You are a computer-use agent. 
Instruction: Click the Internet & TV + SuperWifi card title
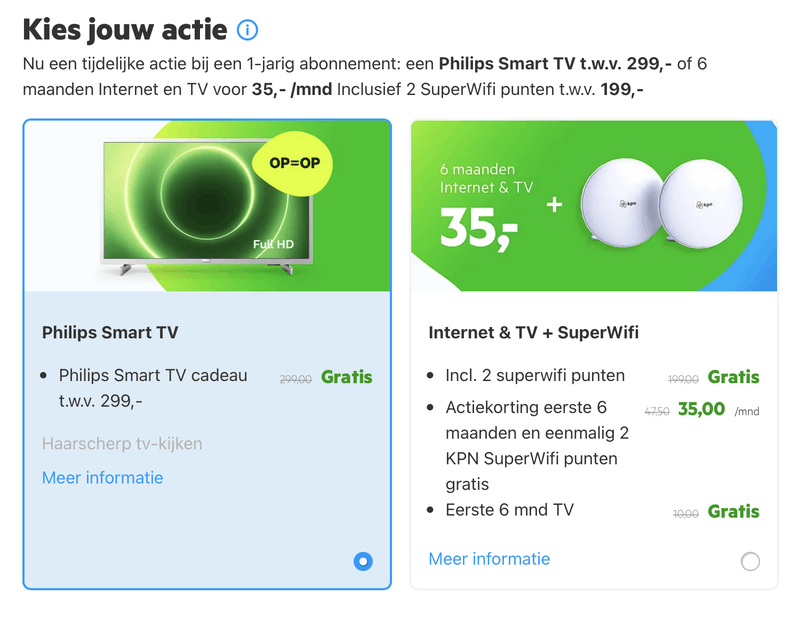[533, 333]
